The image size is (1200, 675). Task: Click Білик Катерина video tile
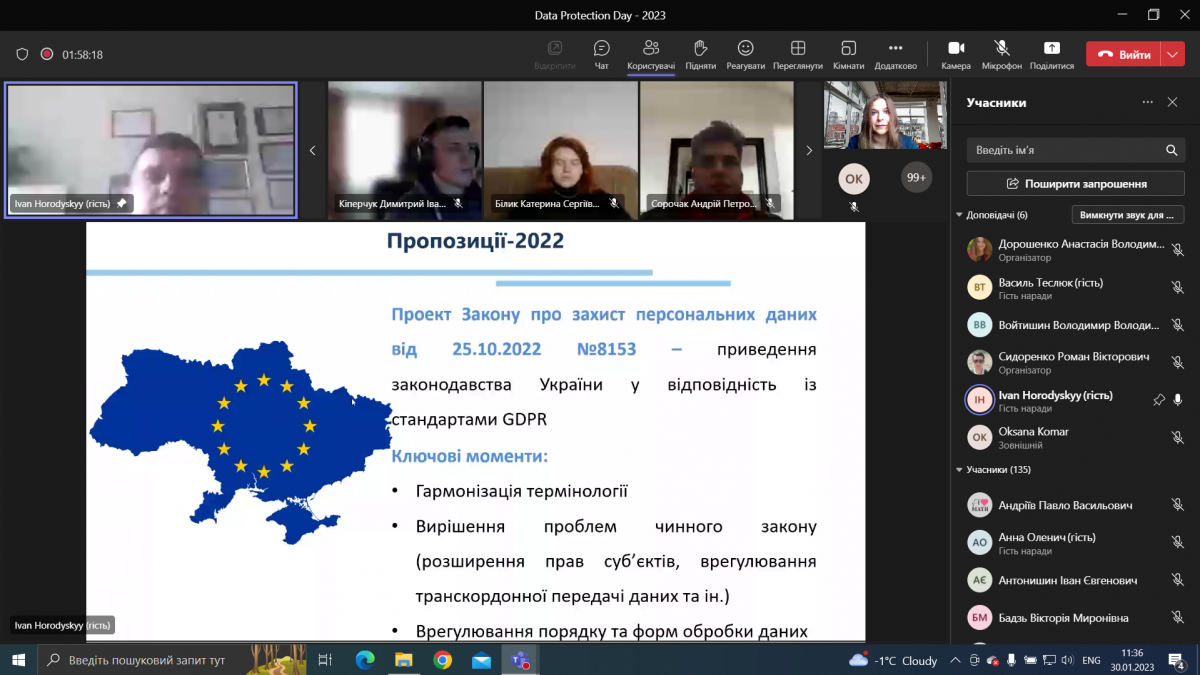[561, 150]
